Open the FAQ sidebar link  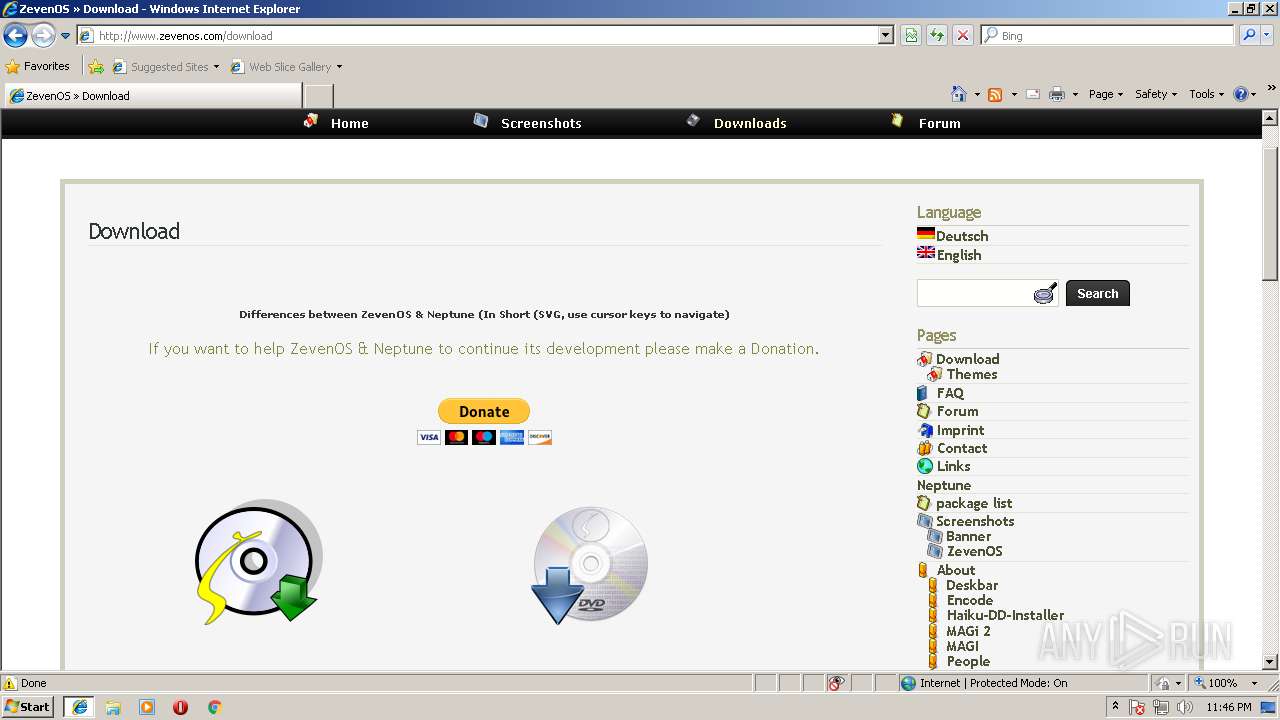tap(950, 393)
